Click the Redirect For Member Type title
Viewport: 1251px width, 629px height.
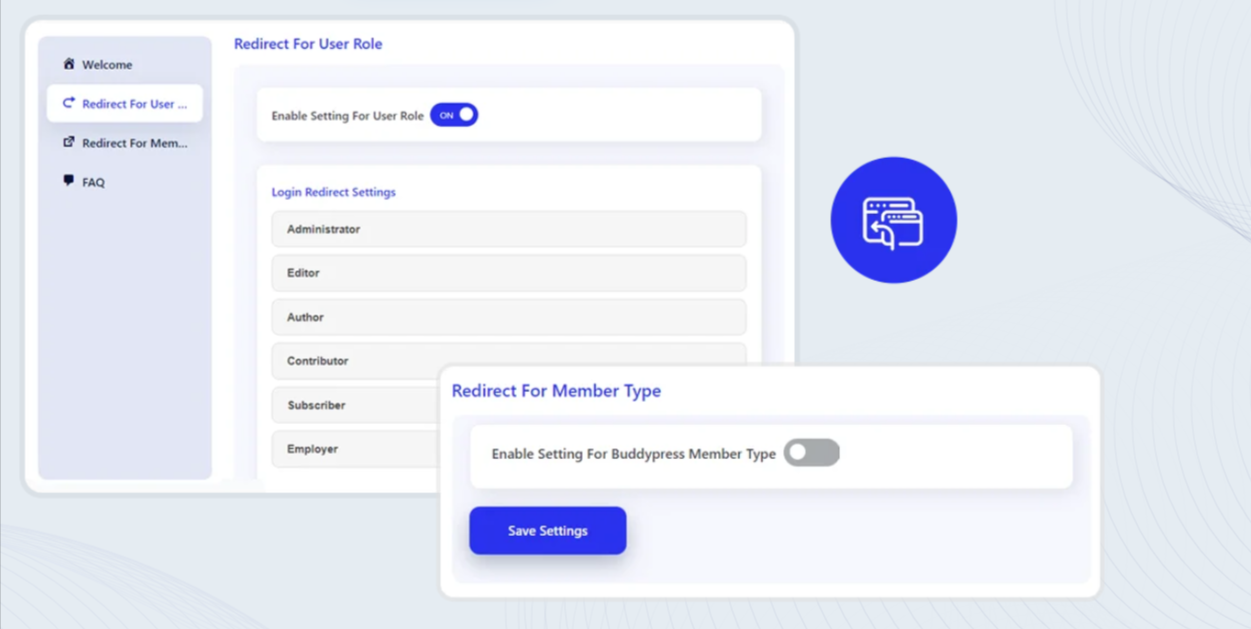coord(556,391)
